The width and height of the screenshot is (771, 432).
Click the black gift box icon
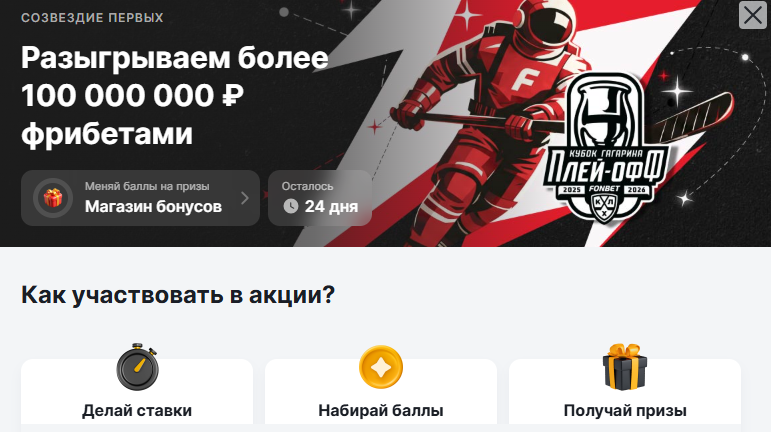(x=624, y=367)
